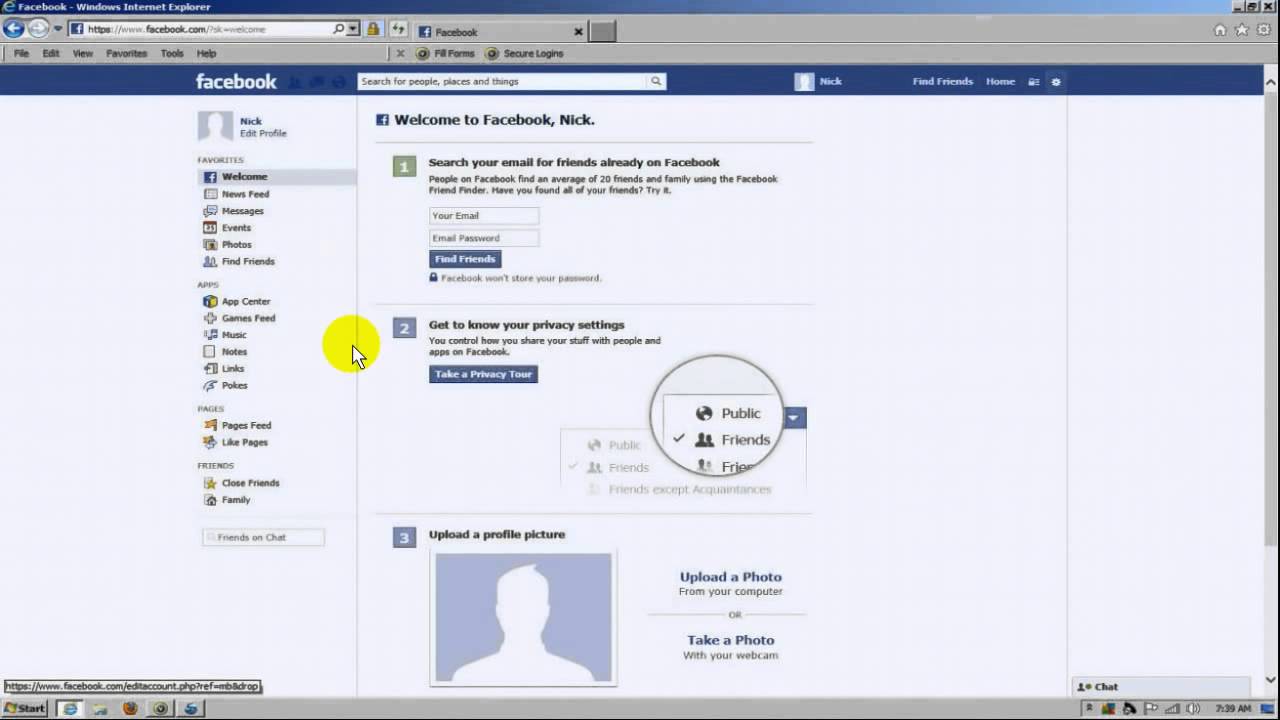This screenshot has height=720, width=1280.
Task: Open the Tools menu
Action: pos(172,53)
